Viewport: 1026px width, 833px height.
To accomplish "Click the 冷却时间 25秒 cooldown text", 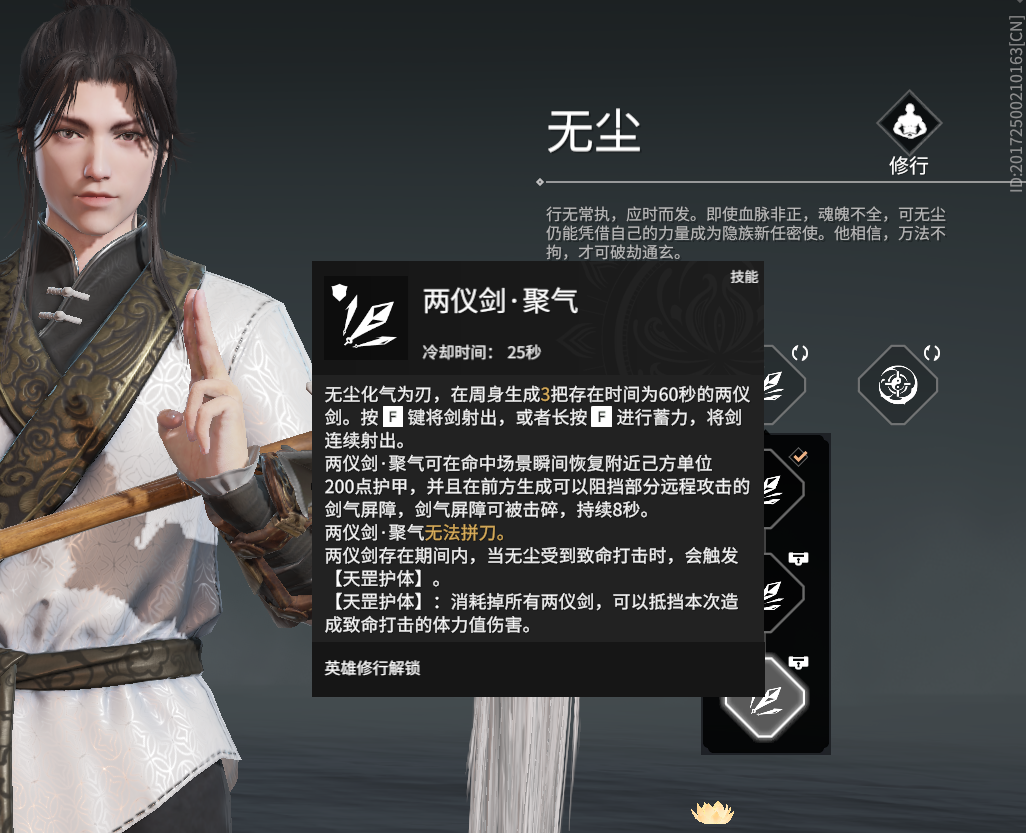I will (482, 352).
